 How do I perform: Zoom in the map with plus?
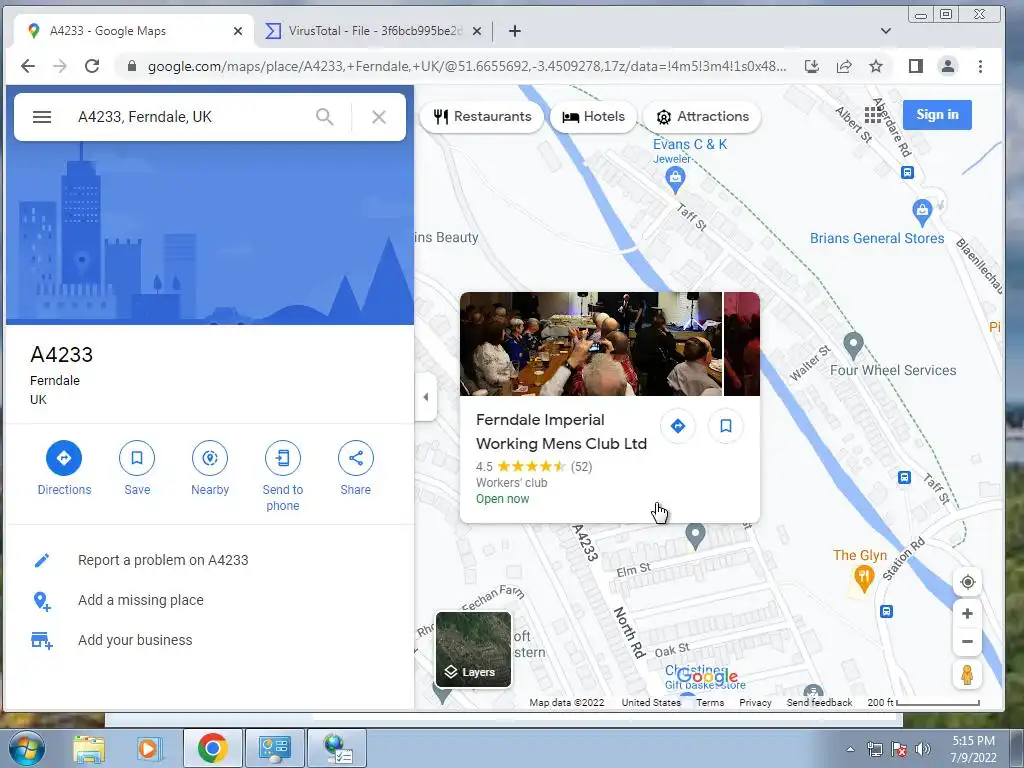(968, 613)
